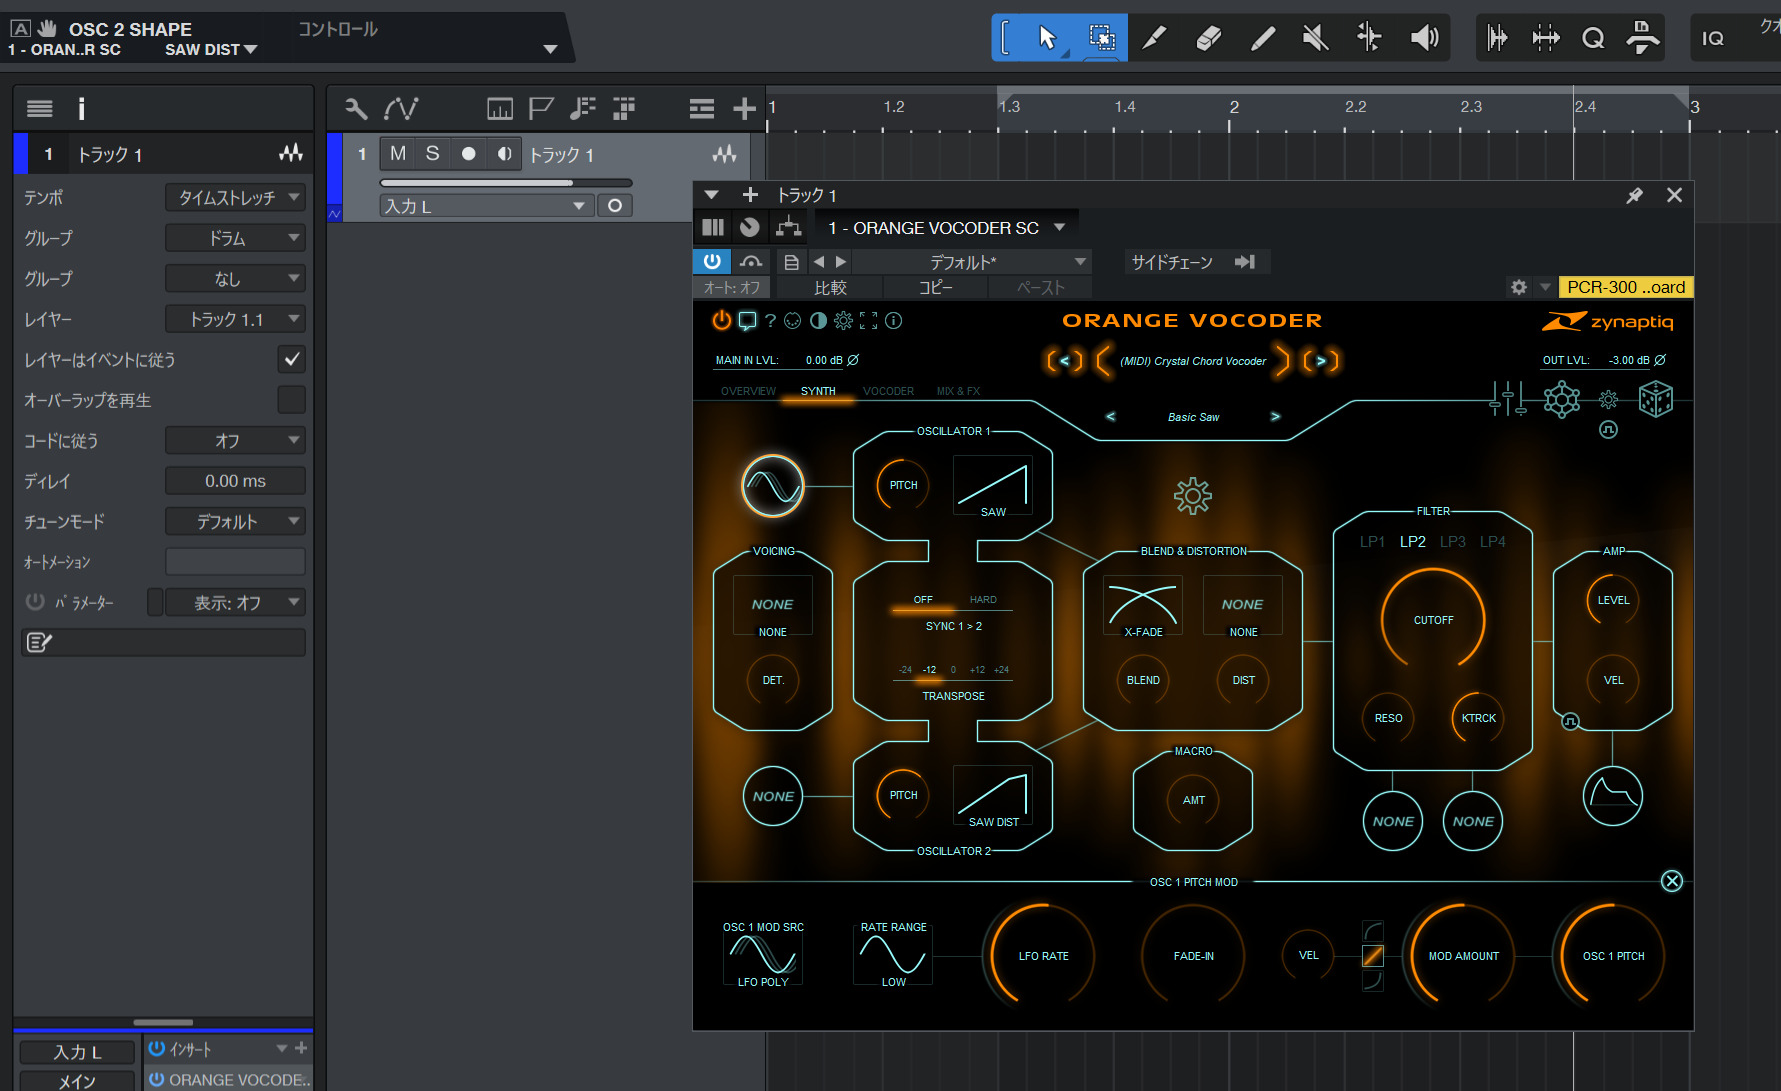The image size is (1781, 1091).
Task: Open the follow chords オフ dropdown
Action: 235,440
